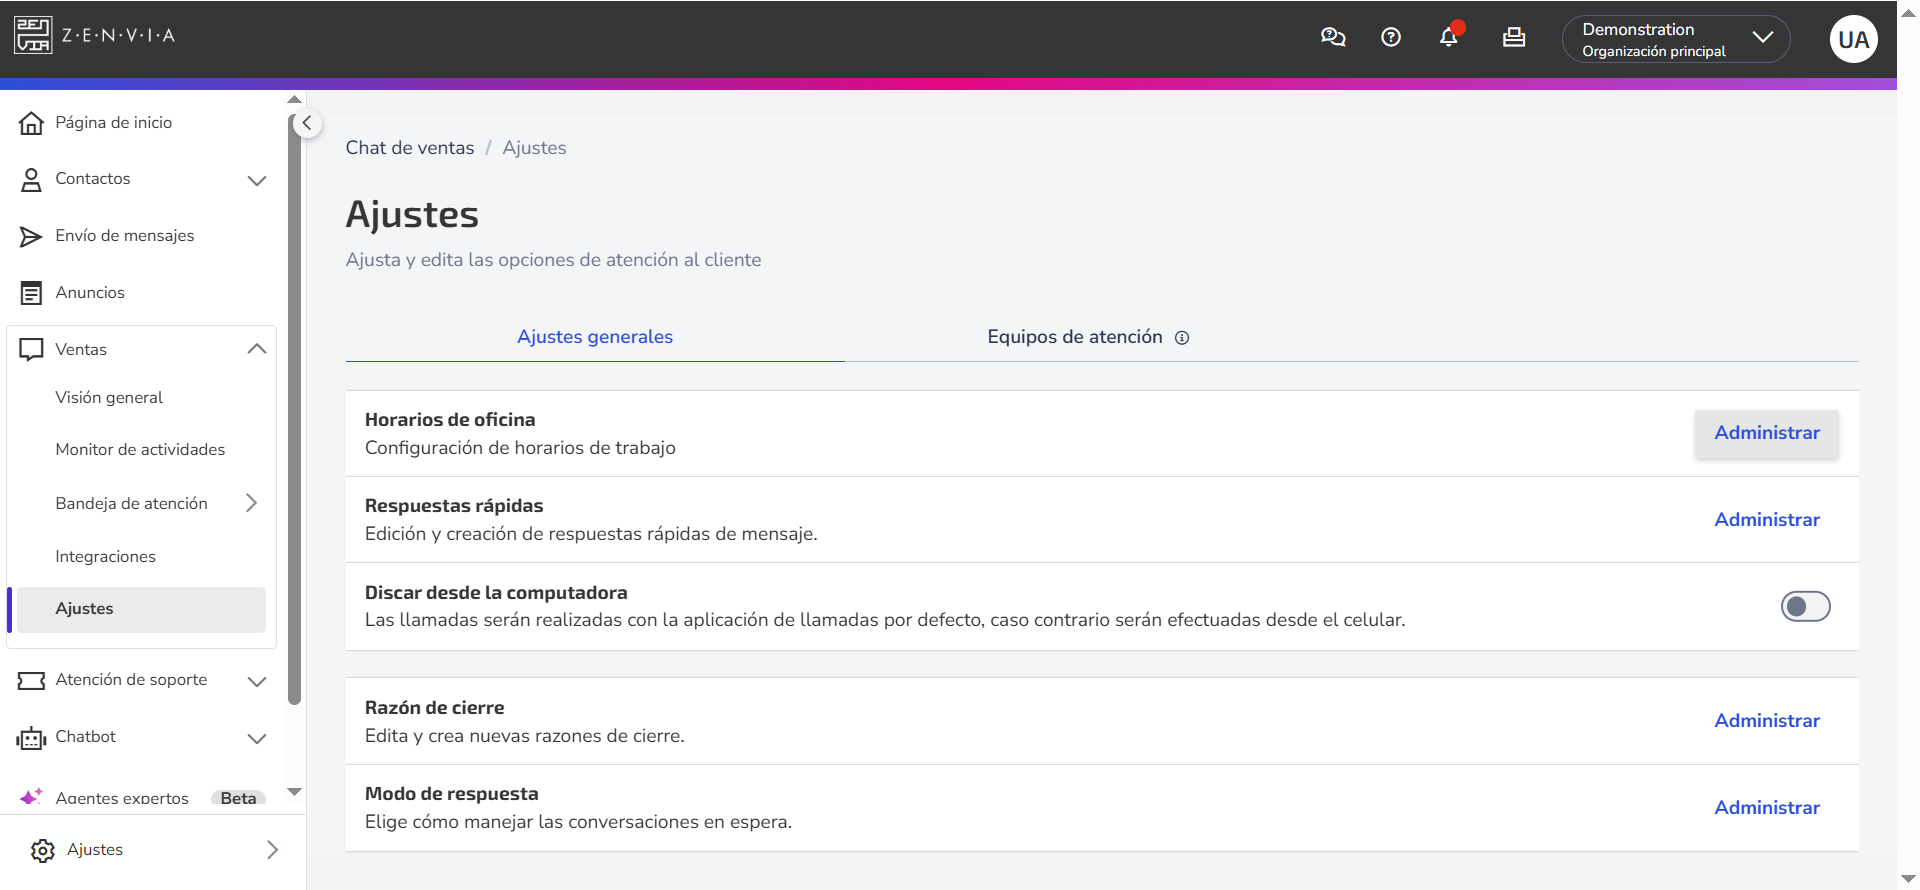Click the Modo de respuesta heading
The image size is (1920, 890).
pyautogui.click(x=451, y=794)
